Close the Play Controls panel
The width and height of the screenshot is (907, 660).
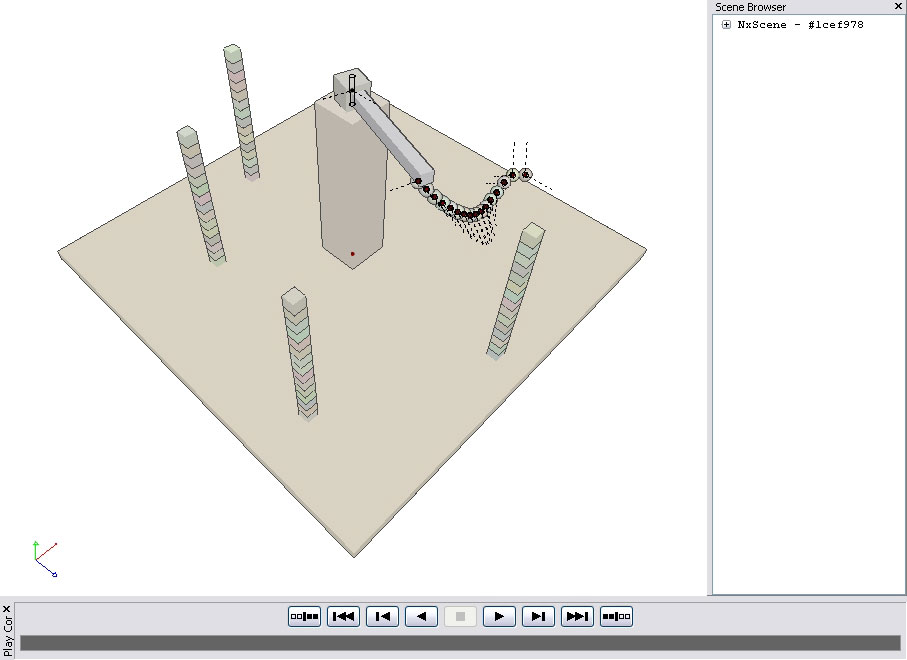tap(6, 608)
